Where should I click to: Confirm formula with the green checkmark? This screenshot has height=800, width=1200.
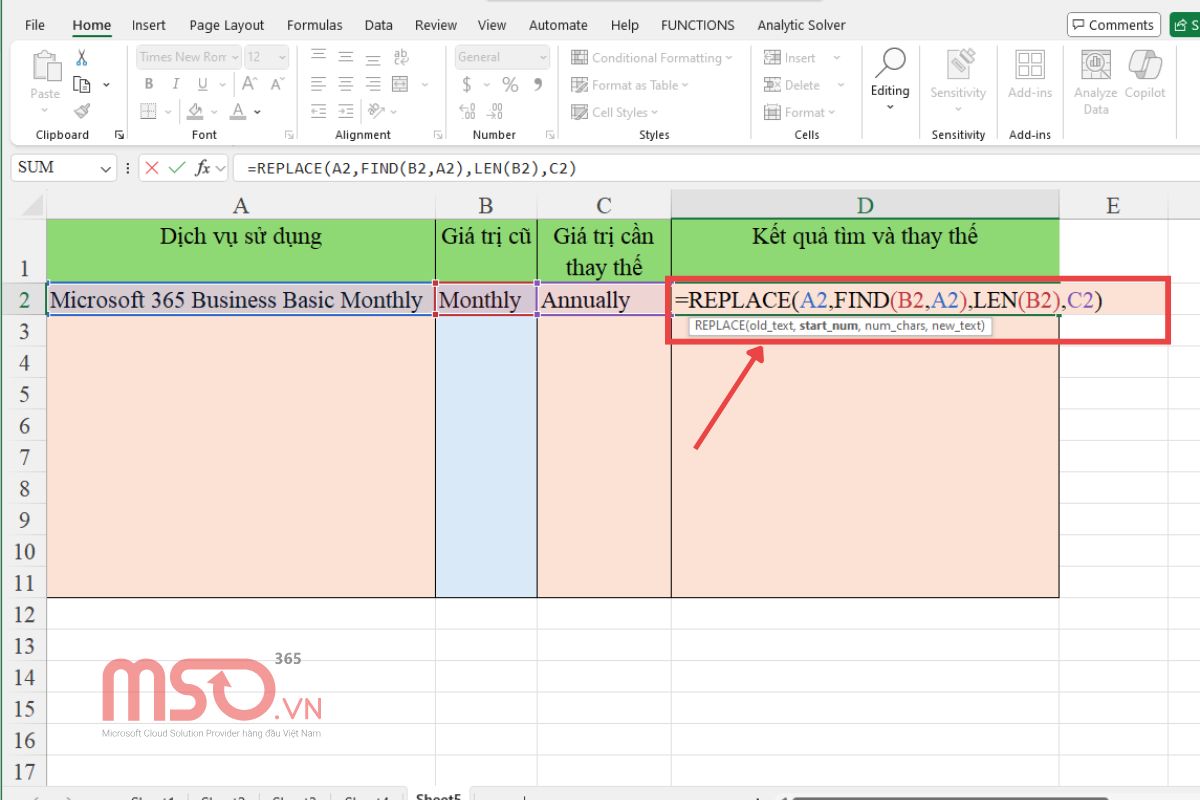[x=177, y=168]
